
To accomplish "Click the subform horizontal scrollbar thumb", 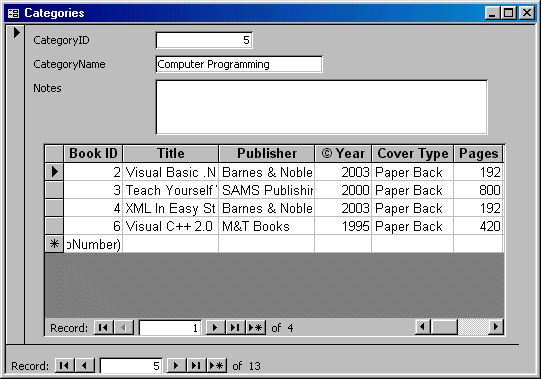I will 444,327.
